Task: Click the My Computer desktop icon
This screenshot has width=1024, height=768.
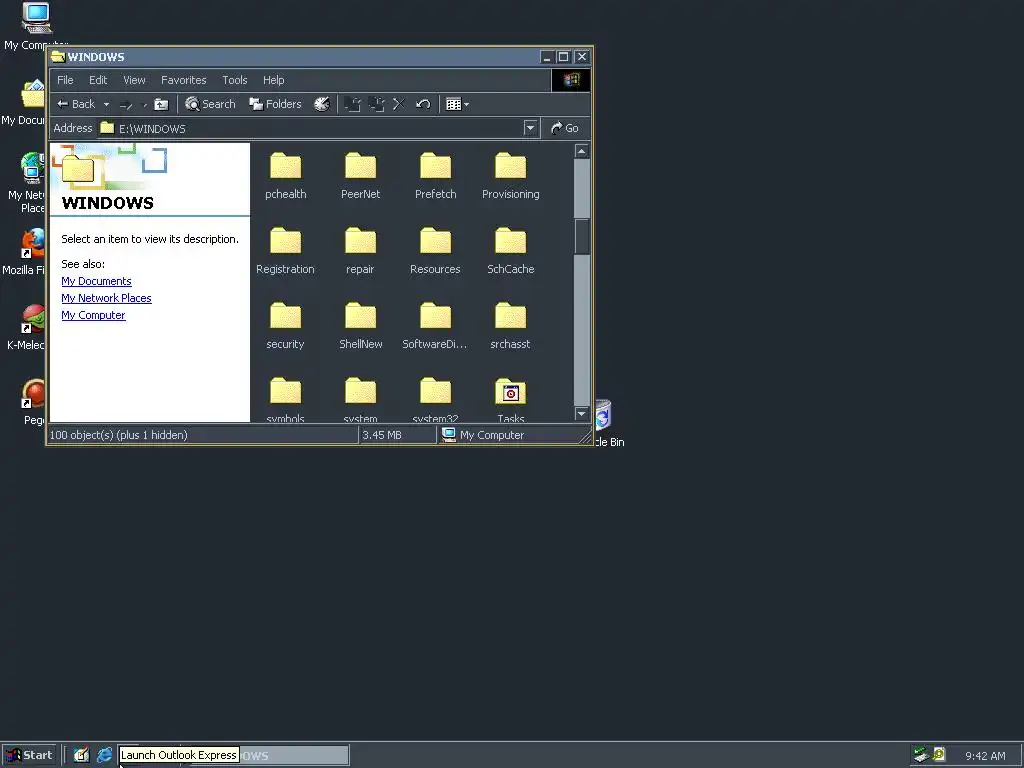Action: [36, 26]
